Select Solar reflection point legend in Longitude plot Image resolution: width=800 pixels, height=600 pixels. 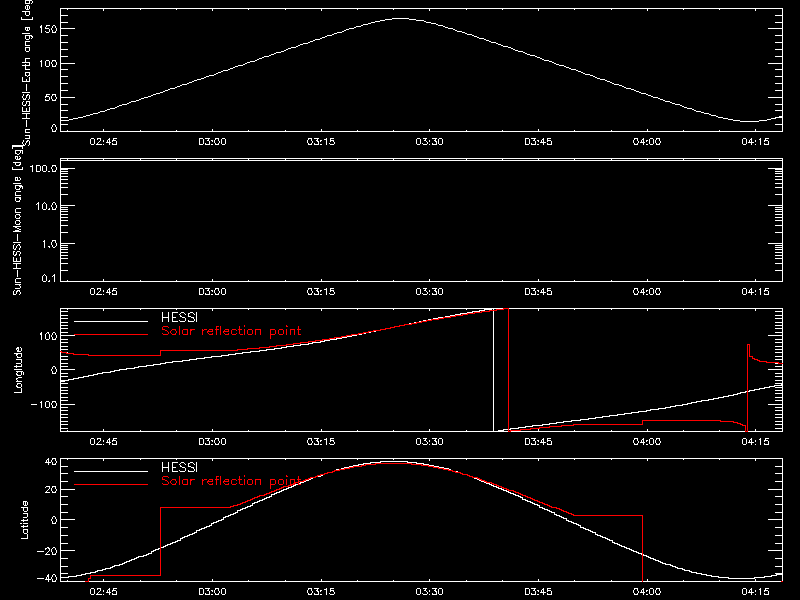231,332
